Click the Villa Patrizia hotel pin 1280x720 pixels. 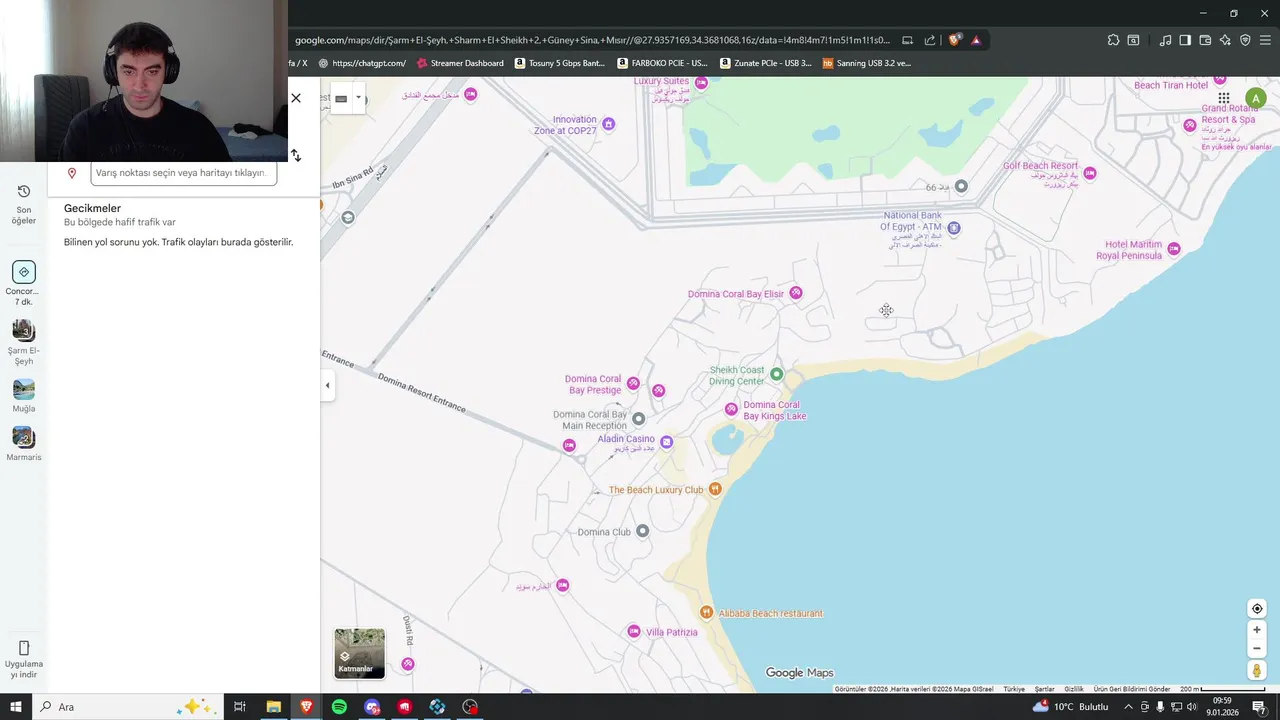tap(633, 631)
